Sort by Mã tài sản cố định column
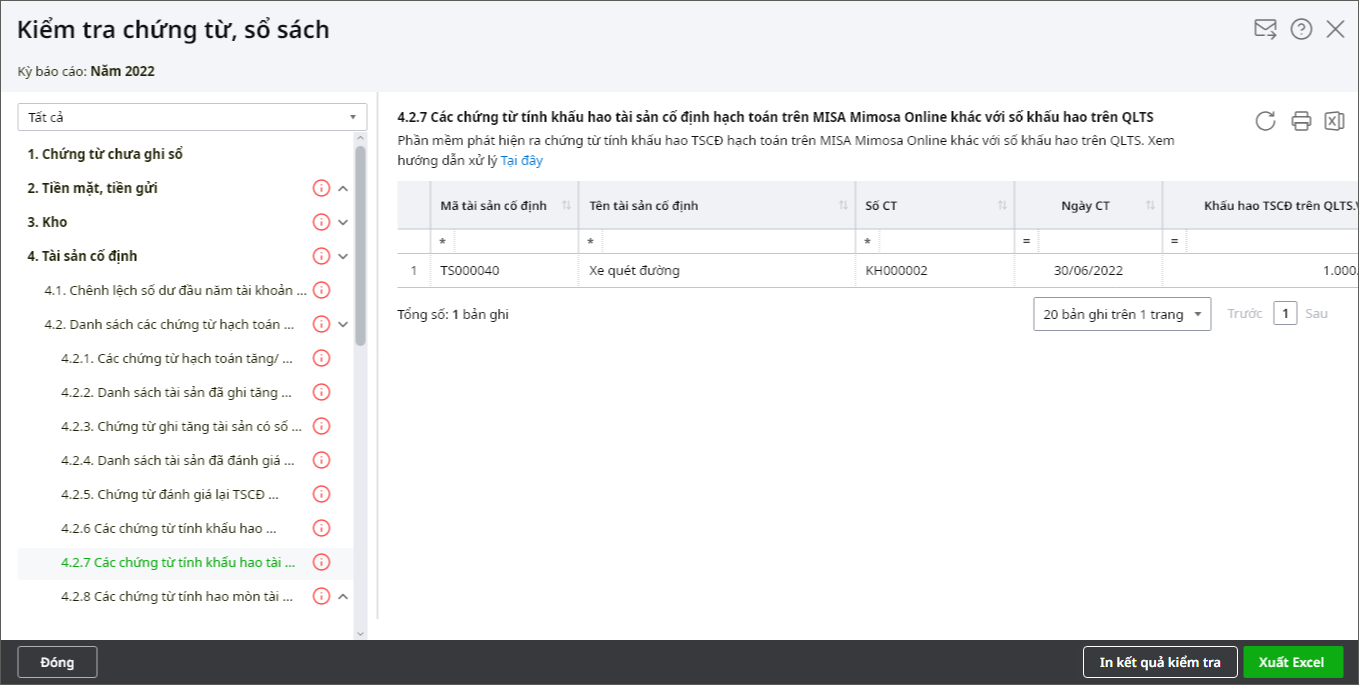This screenshot has height=685, width=1359. [566, 206]
